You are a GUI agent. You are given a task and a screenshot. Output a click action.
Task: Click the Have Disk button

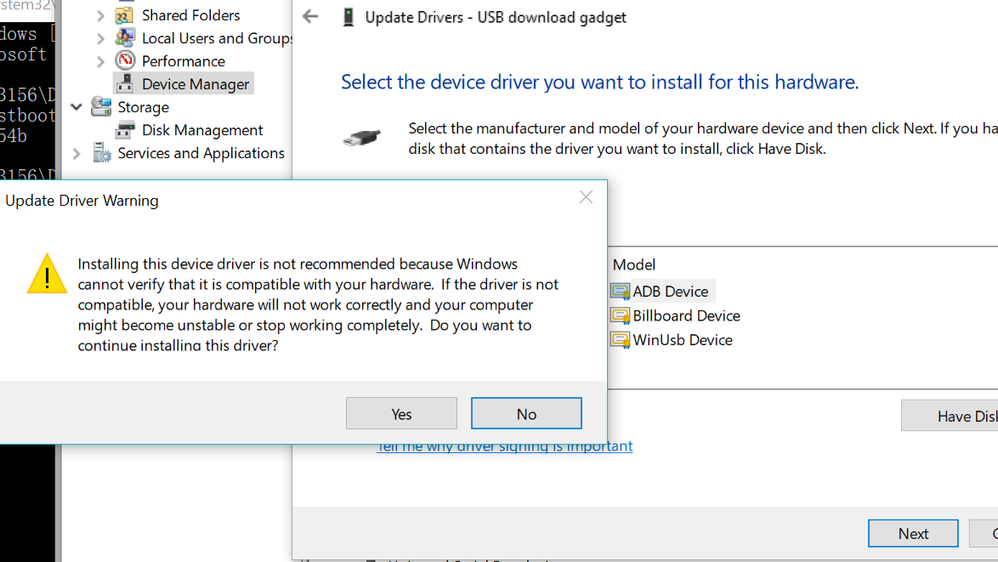tap(950, 416)
